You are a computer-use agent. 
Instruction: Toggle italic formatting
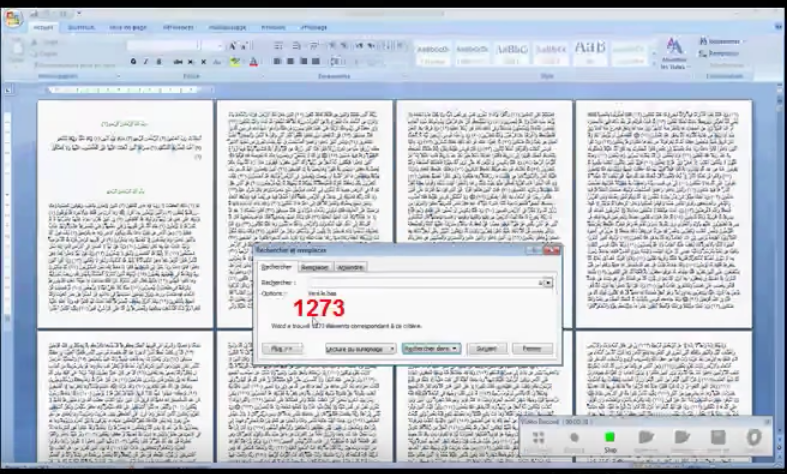[x=146, y=61]
